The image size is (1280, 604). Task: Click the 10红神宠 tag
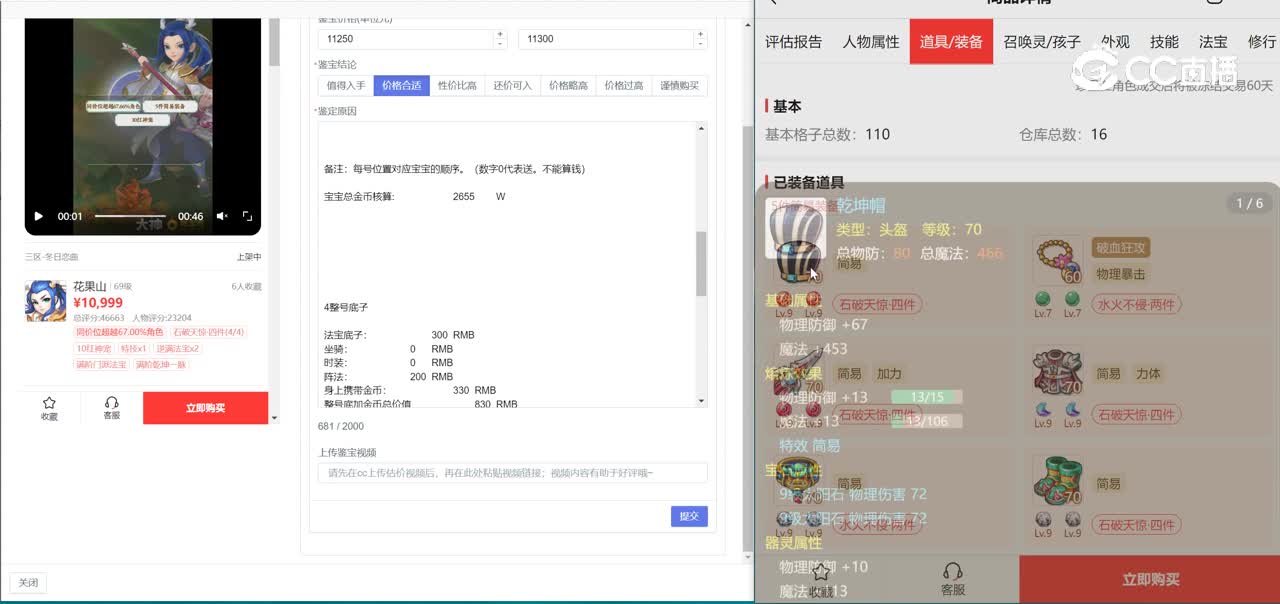93,348
